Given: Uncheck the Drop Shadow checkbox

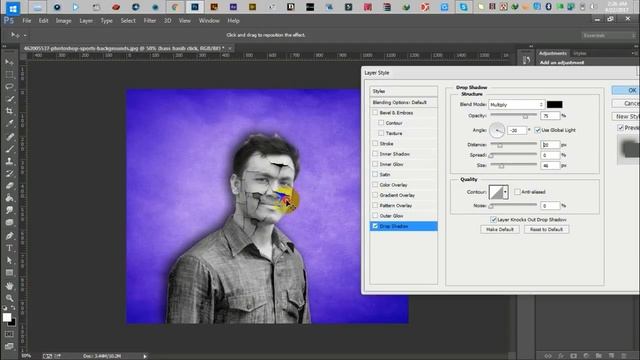Looking at the screenshot, I should (x=375, y=226).
